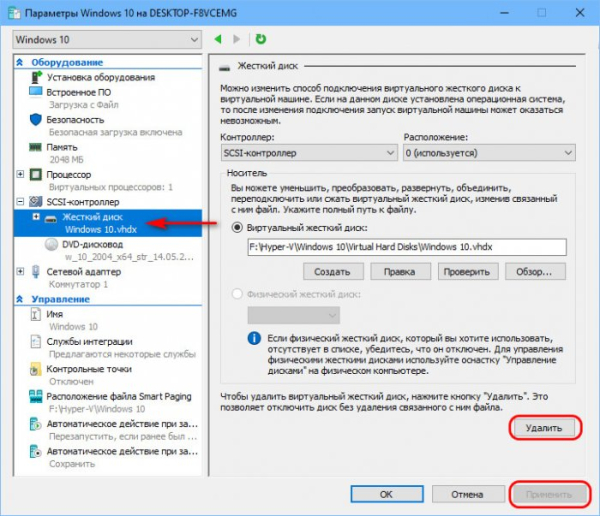Collapse the SCSI-контроллер tree node

click(x=21, y=201)
